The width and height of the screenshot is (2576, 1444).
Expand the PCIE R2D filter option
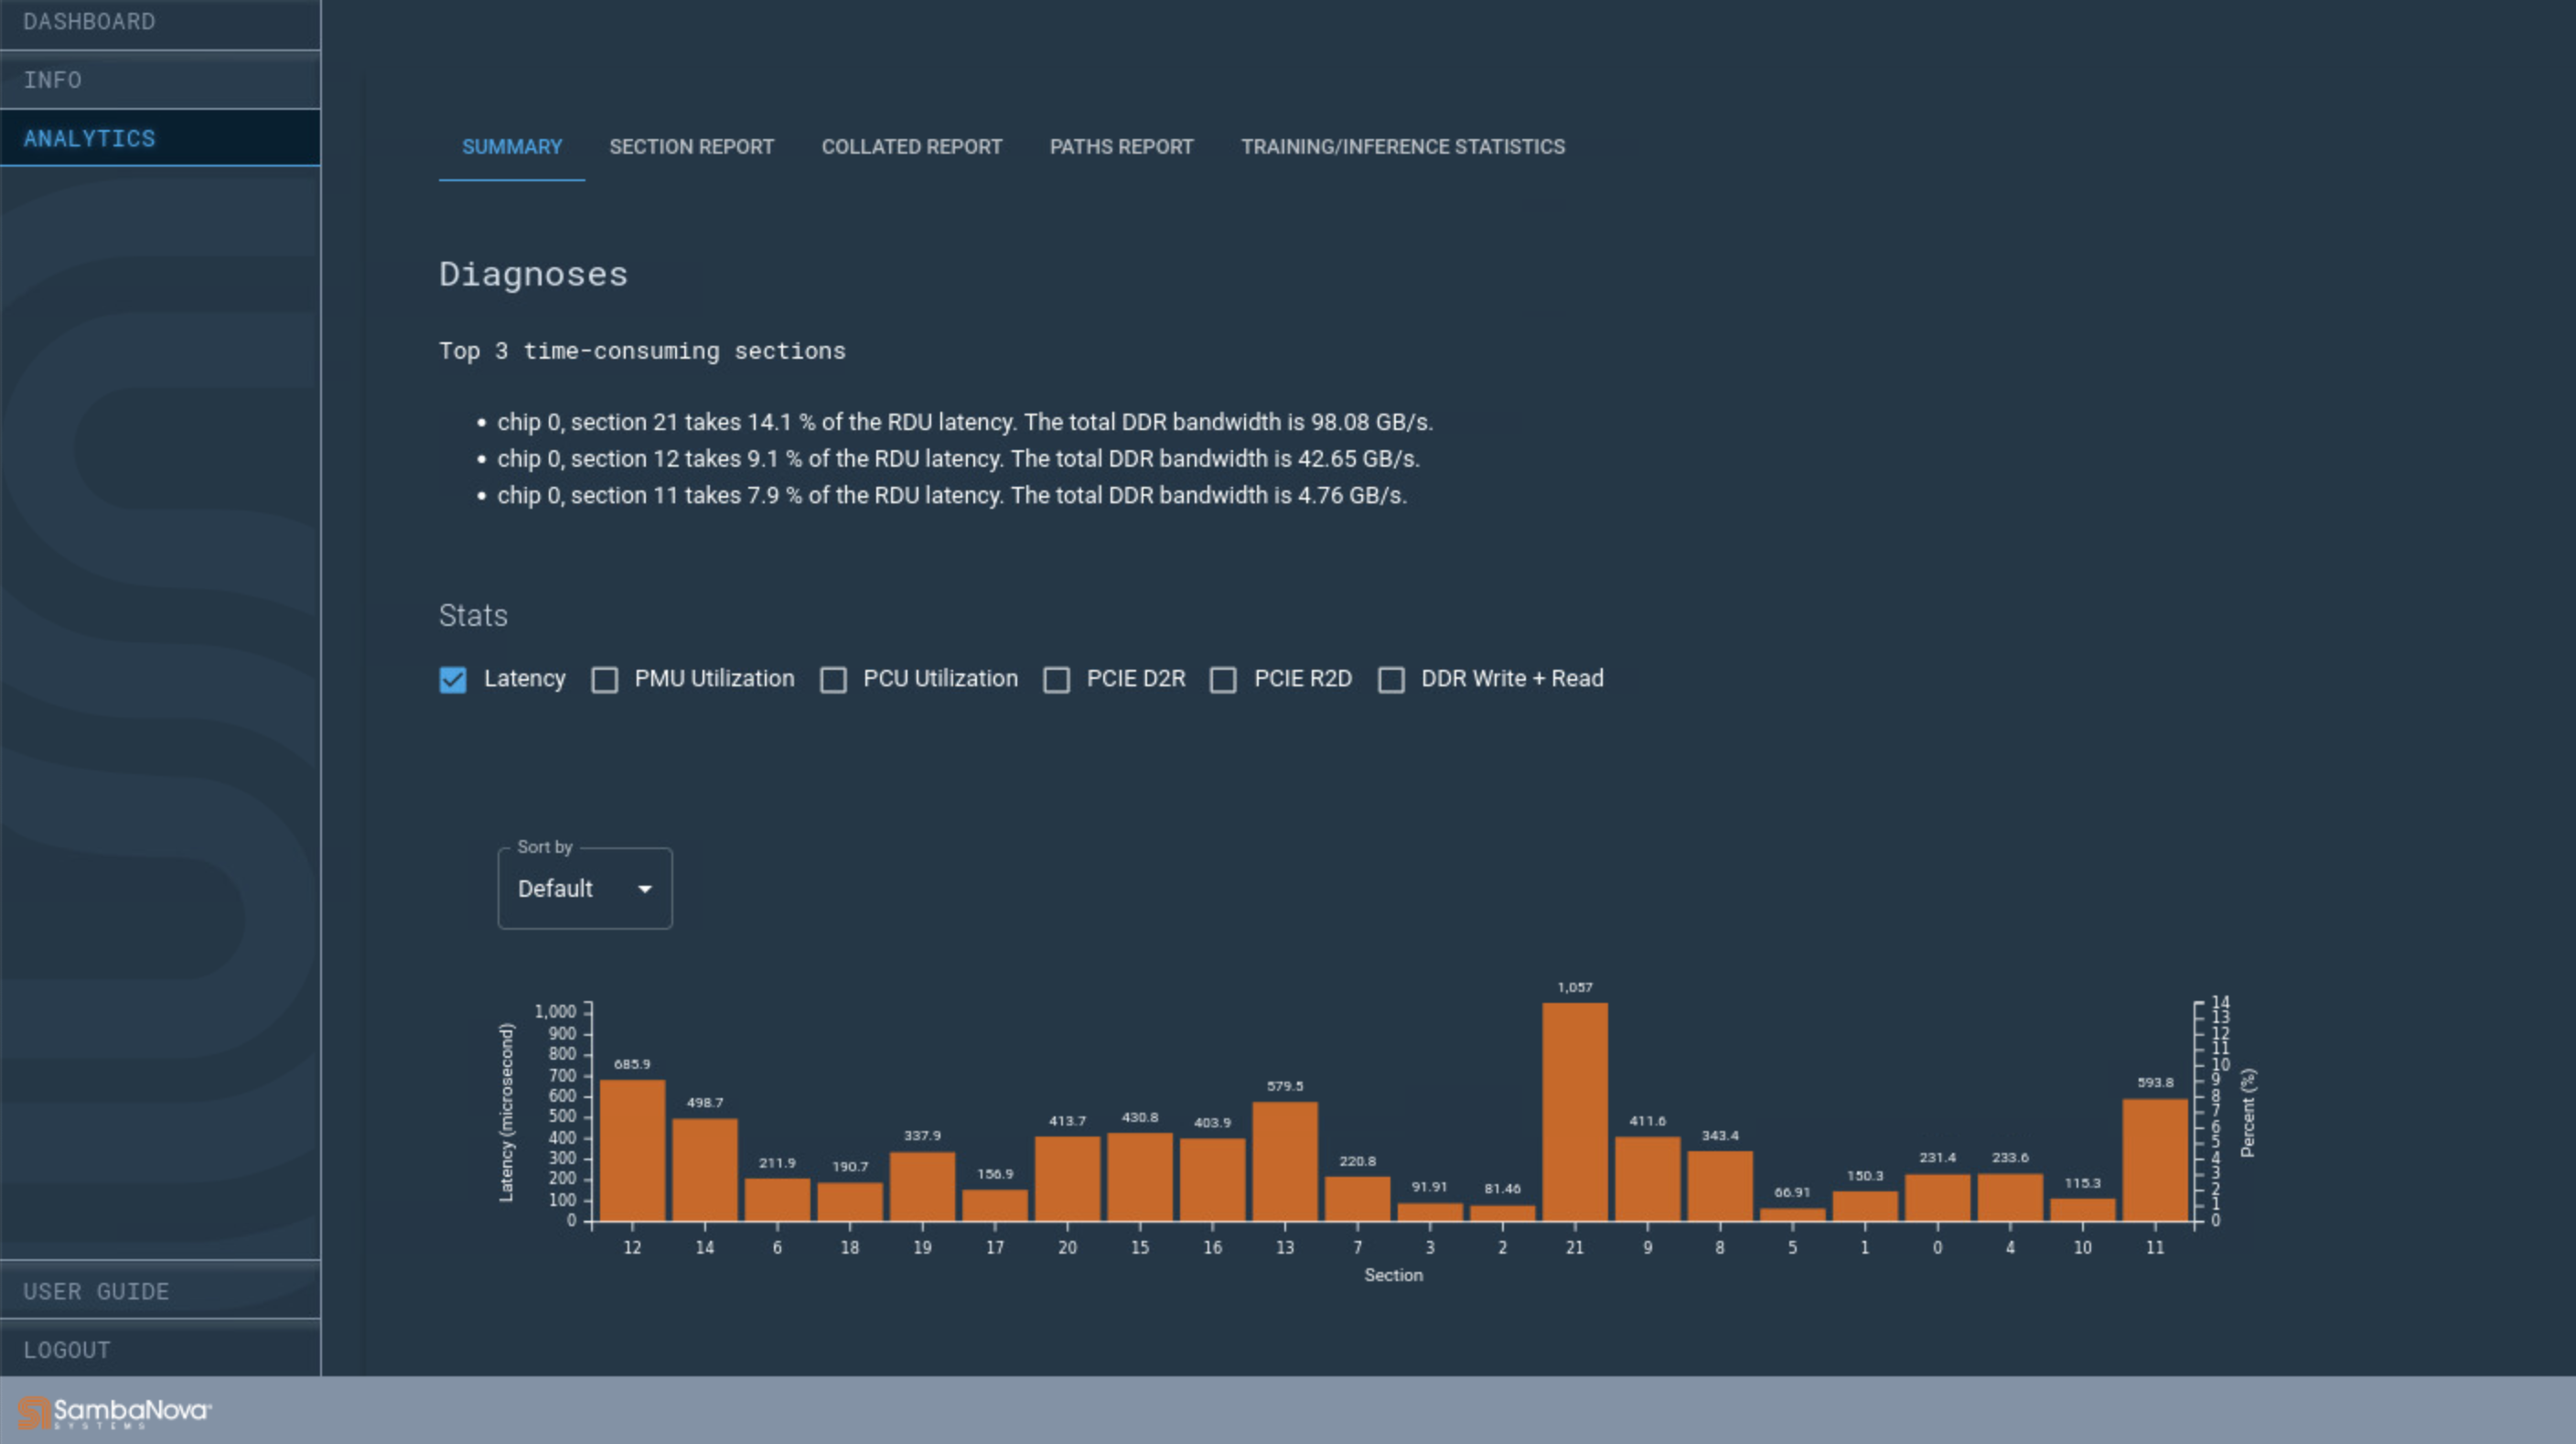pyautogui.click(x=1224, y=680)
